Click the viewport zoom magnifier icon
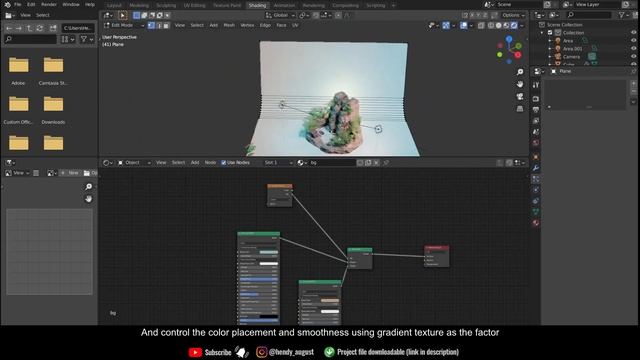The width and height of the screenshot is (640, 360). tap(520, 72)
